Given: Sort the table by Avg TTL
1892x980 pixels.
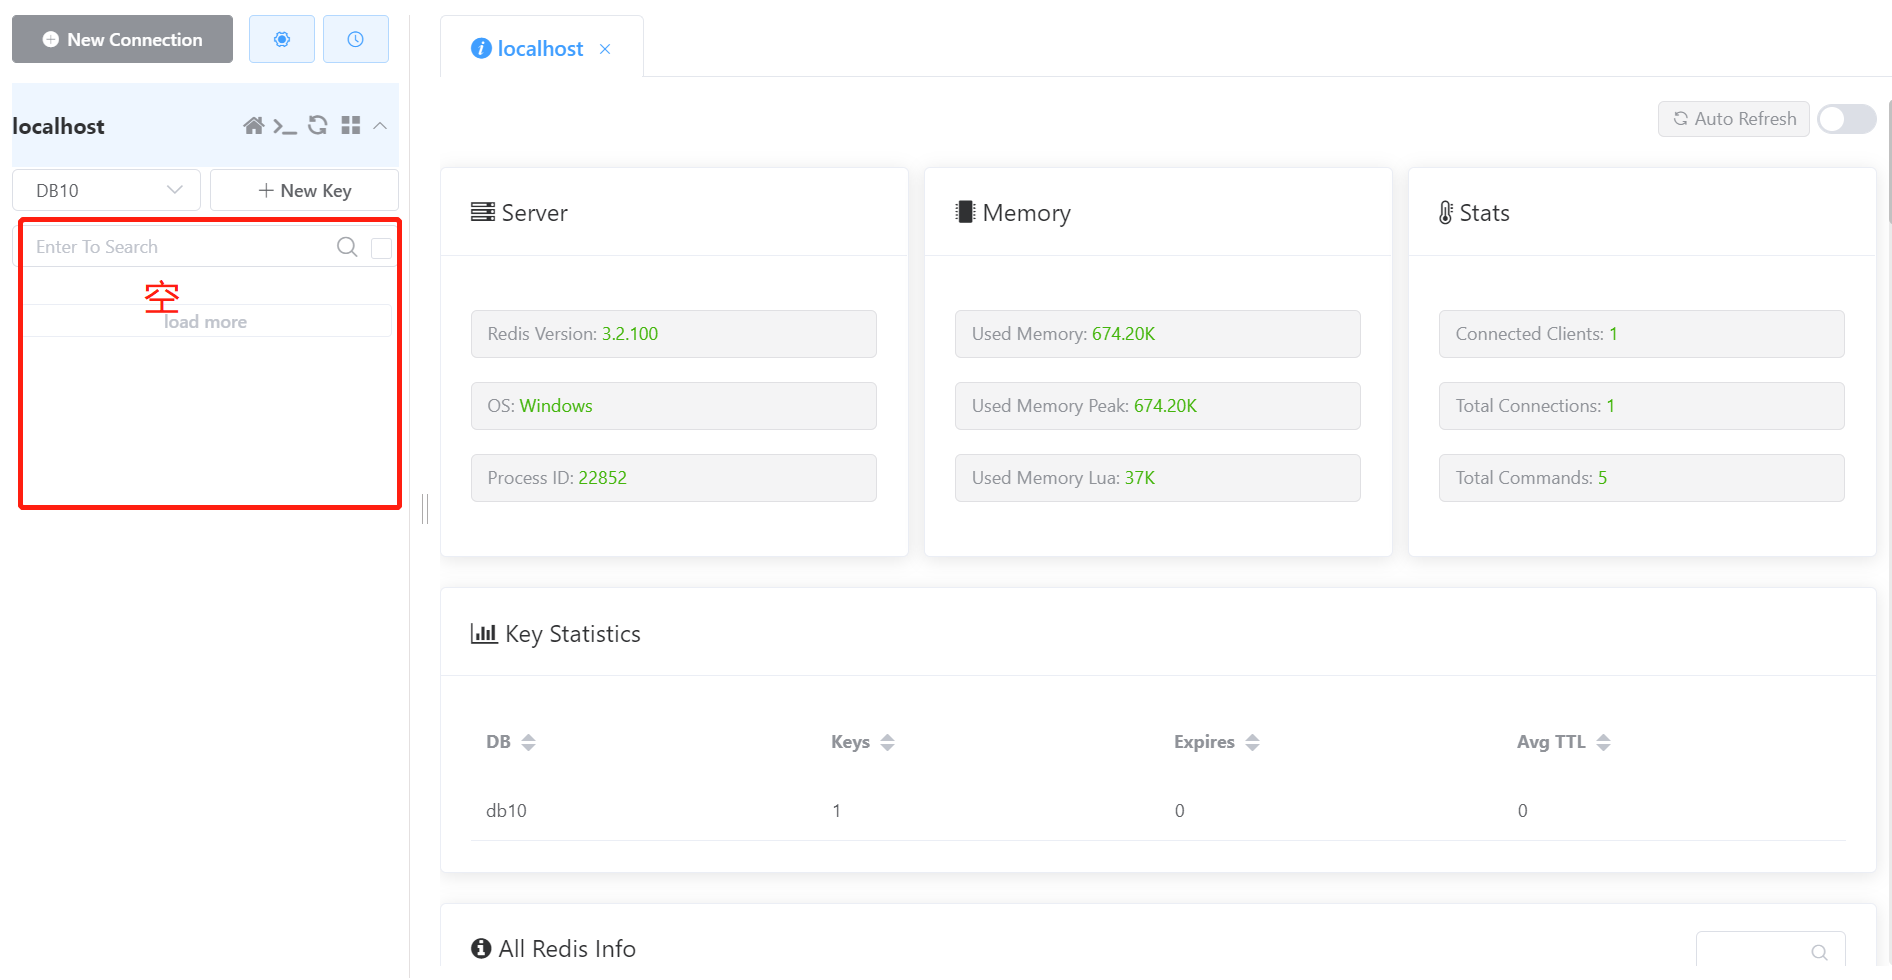Looking at the screenshot, I should coord(1603,742).
